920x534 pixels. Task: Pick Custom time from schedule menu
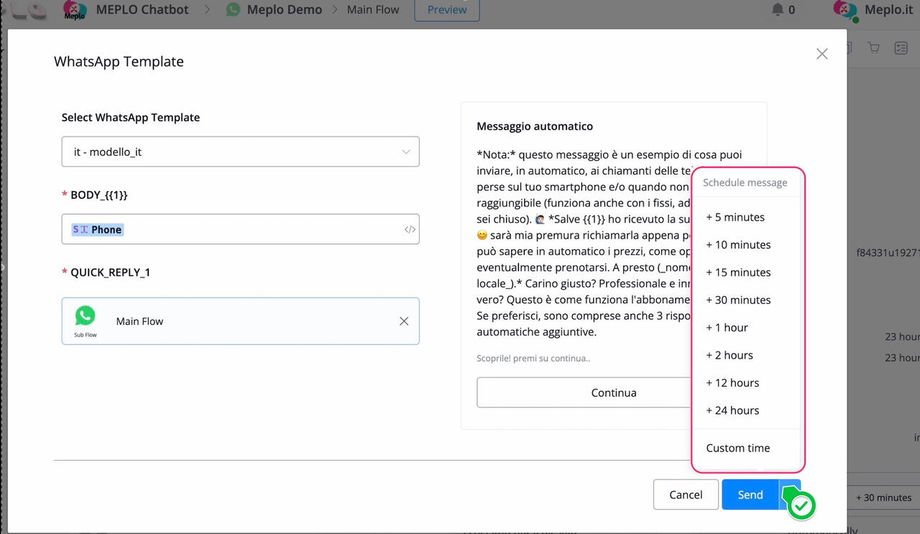[738, 448]
